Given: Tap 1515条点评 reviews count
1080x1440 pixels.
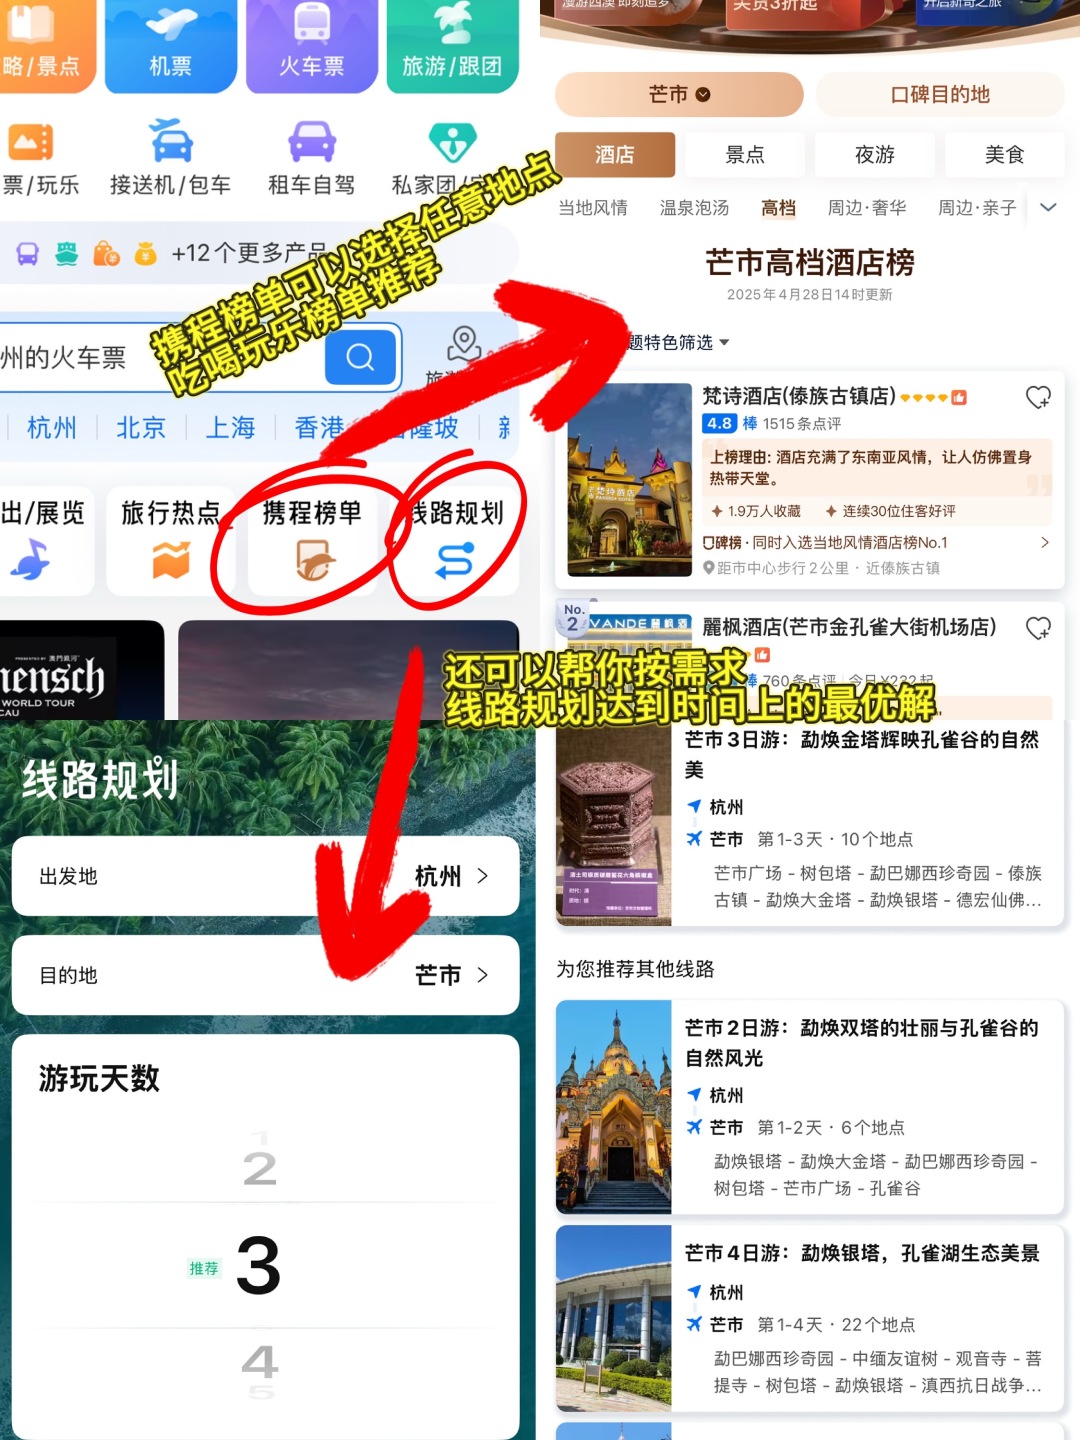Looking at the screenshot, I should tap(802, 424).
